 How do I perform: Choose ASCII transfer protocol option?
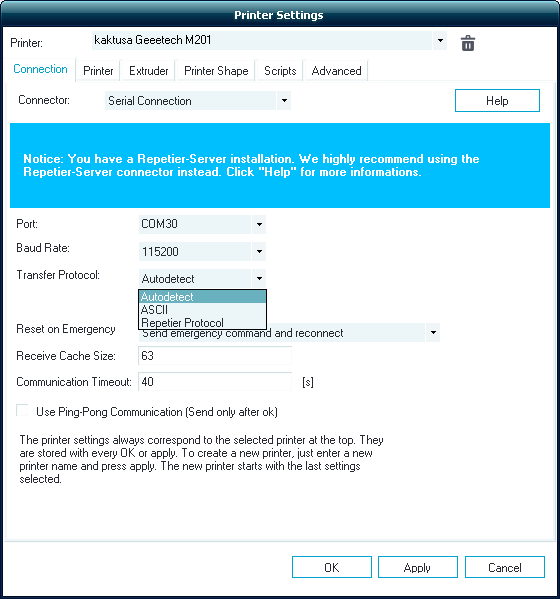(x=202, y=310)
